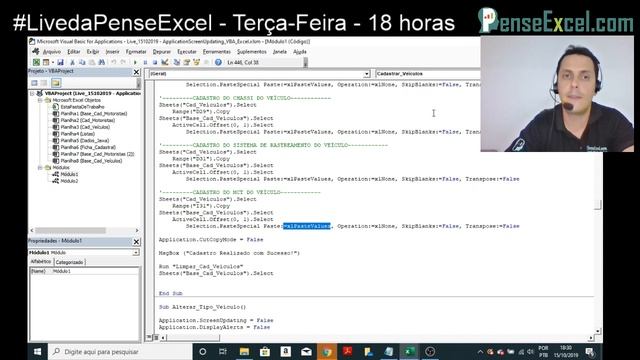Click the highlighted xlPasteValues text in code

pyautogui.click(x=307, y=226)
